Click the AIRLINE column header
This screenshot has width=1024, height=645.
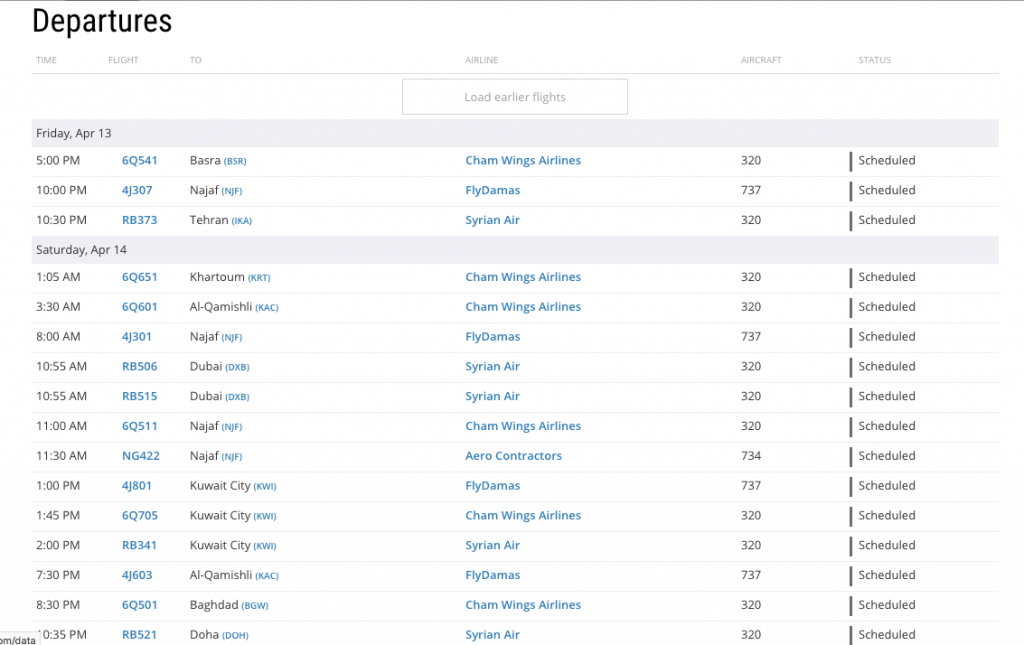click(x=481, y=60)
